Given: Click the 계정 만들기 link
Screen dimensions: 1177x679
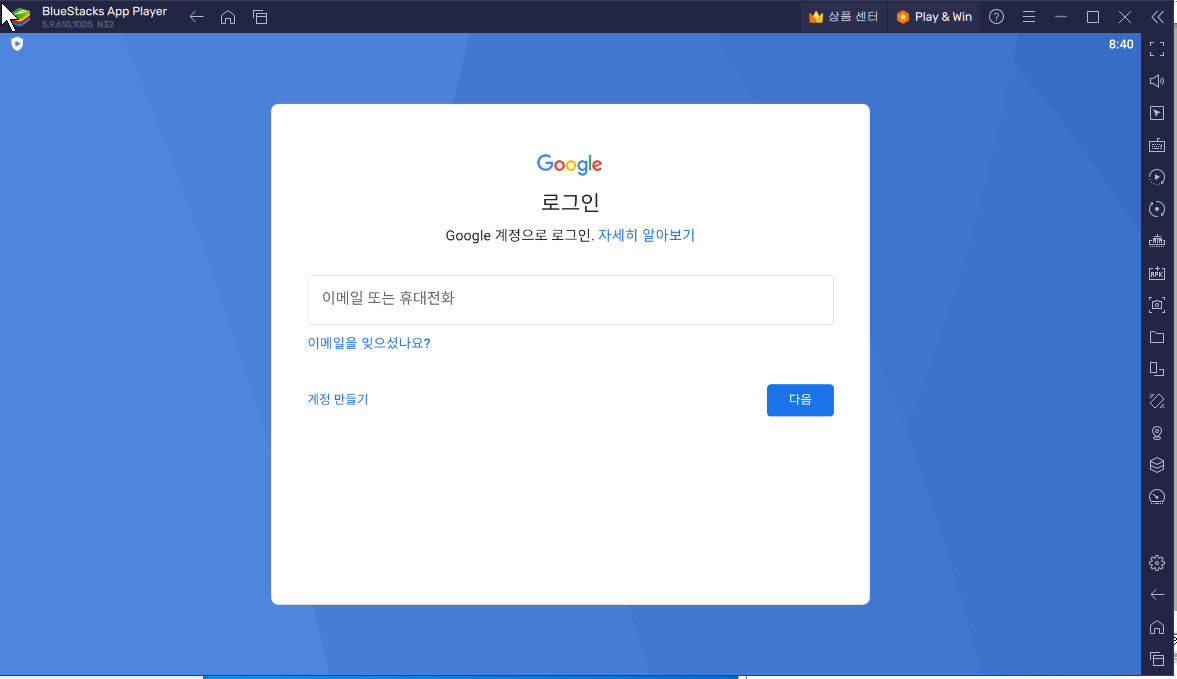Looking at the screenshot, I should [x=338, y=399].
